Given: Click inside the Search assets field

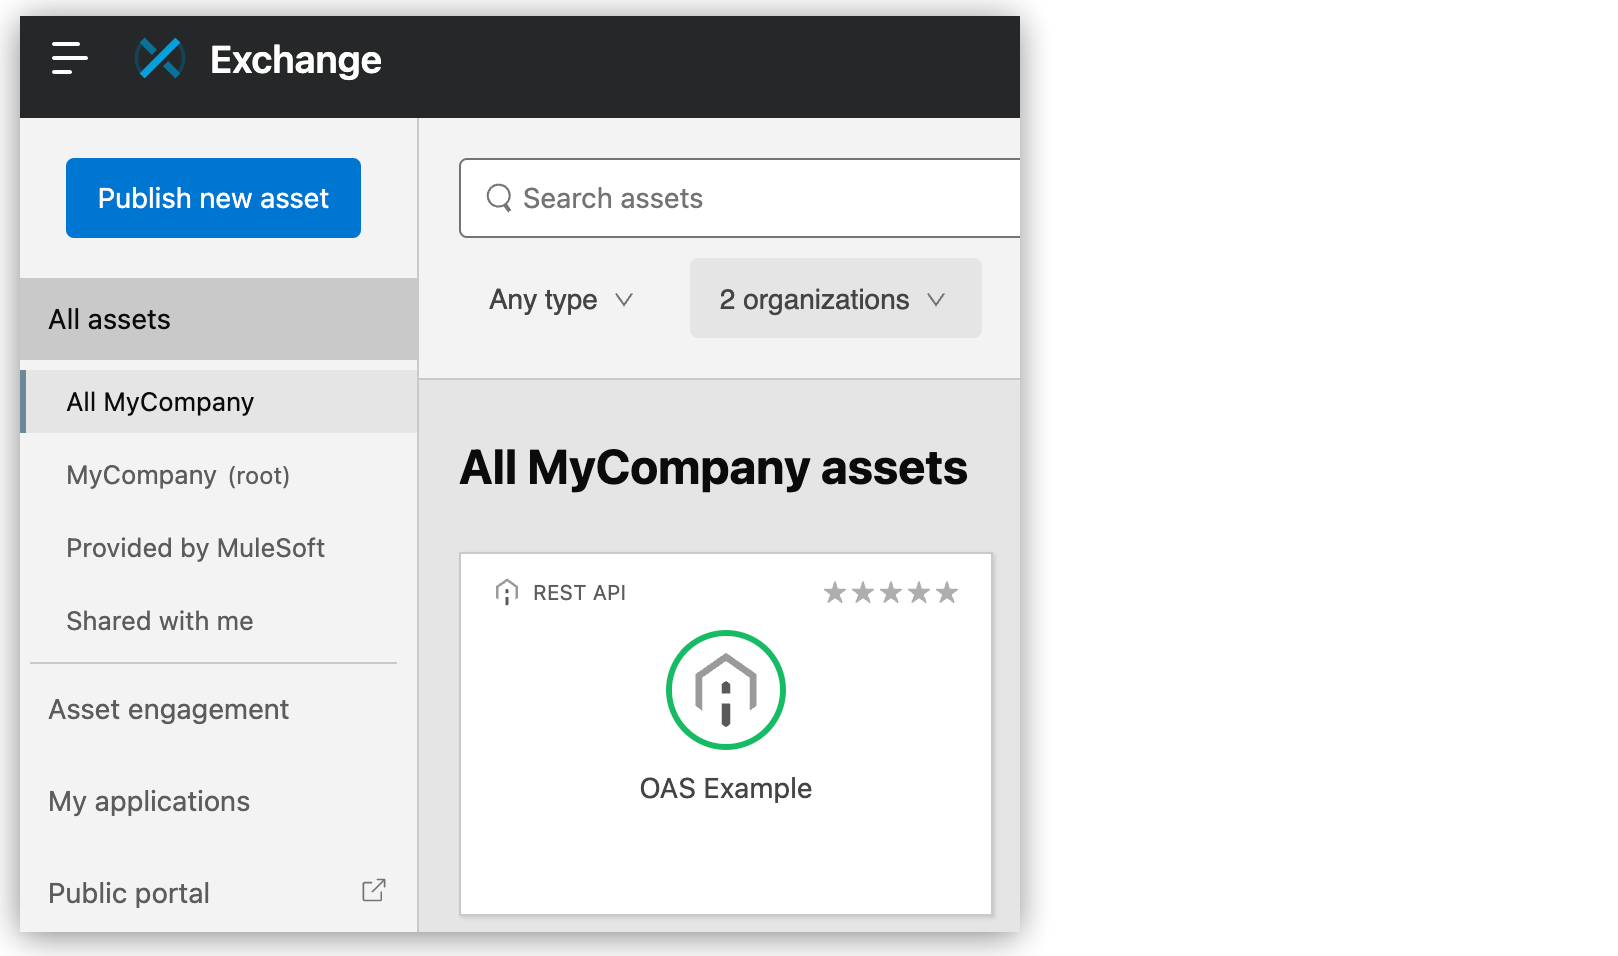Looking at the screenshot, I should (700, 198).
